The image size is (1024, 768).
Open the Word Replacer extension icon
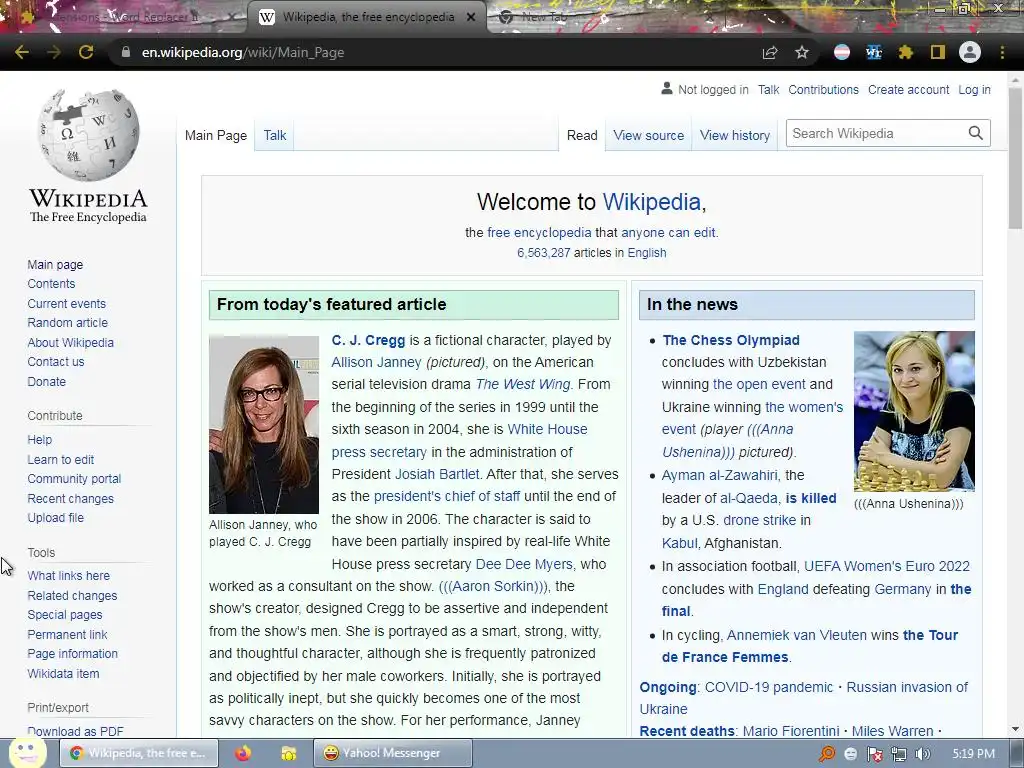(874, 52)
